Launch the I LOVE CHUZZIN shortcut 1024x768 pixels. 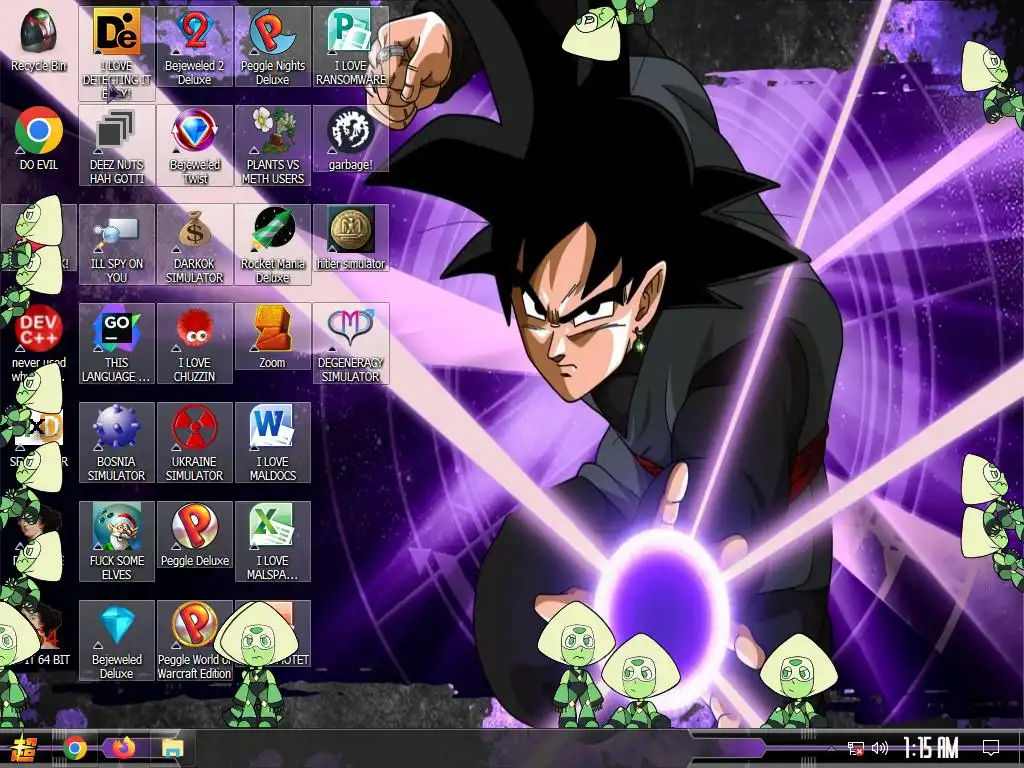click(x=195, y=344)
